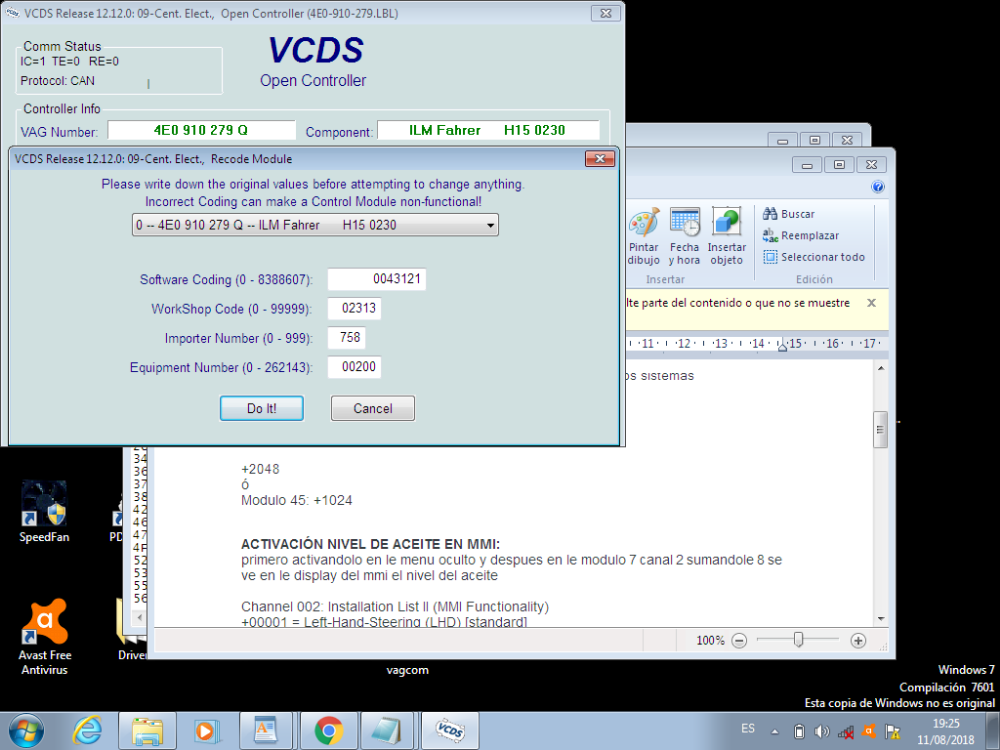Screen dimensions: 1000x750
Task: Open Reemplazar (replace) in WordPad ribbon
Action: [801, 235]
